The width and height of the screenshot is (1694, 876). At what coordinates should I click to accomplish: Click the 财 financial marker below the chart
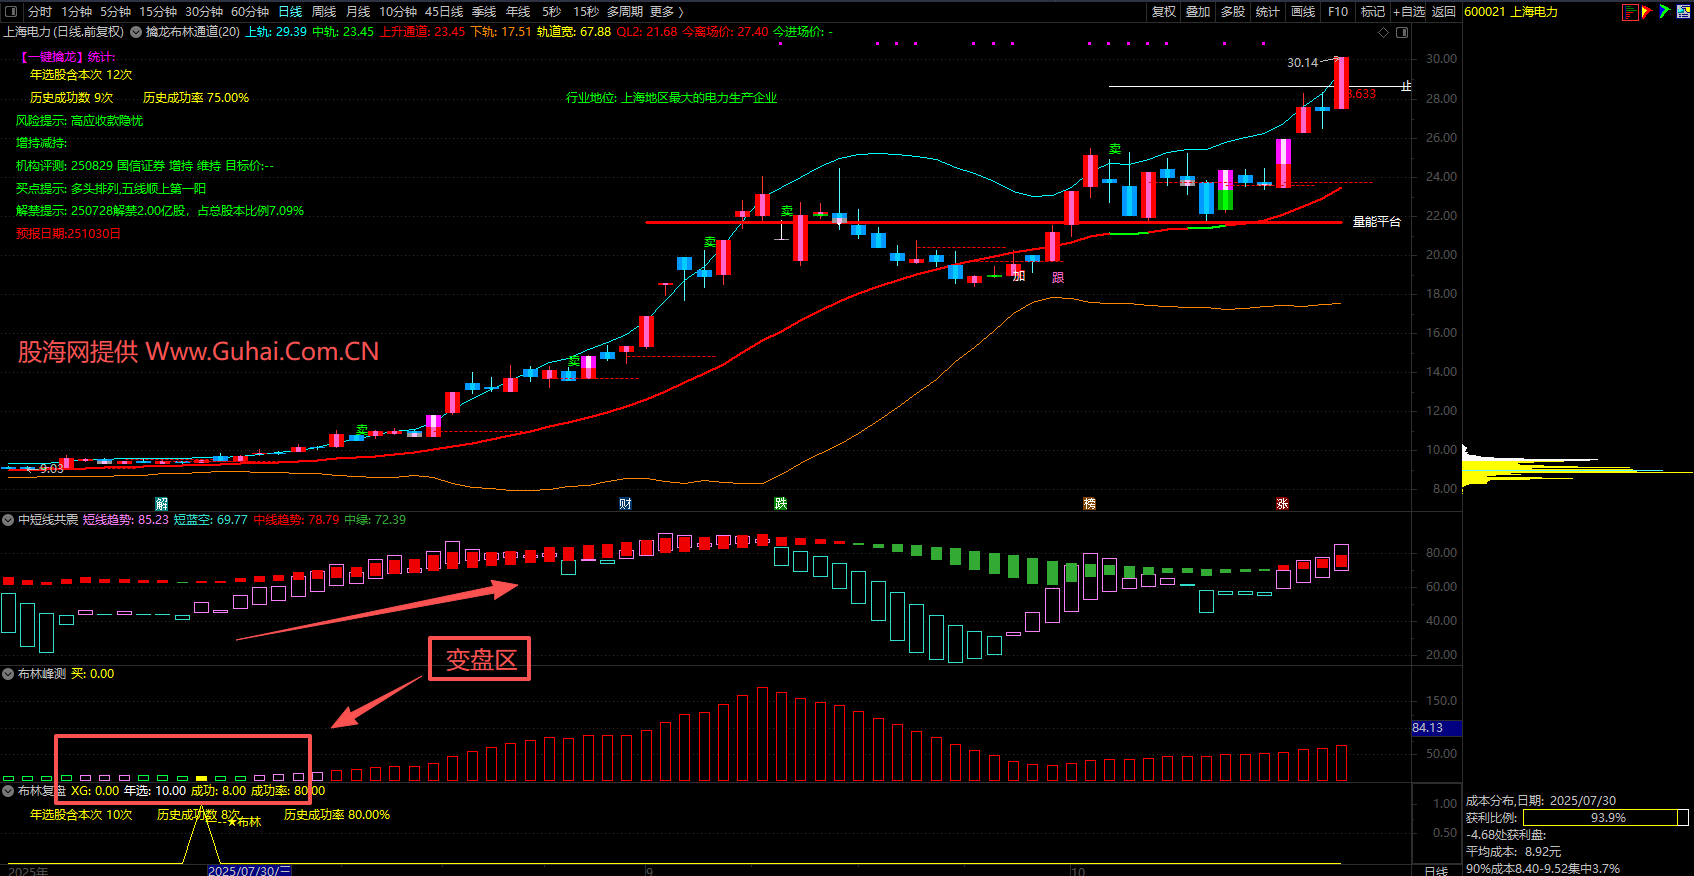[x=625, y=504]
